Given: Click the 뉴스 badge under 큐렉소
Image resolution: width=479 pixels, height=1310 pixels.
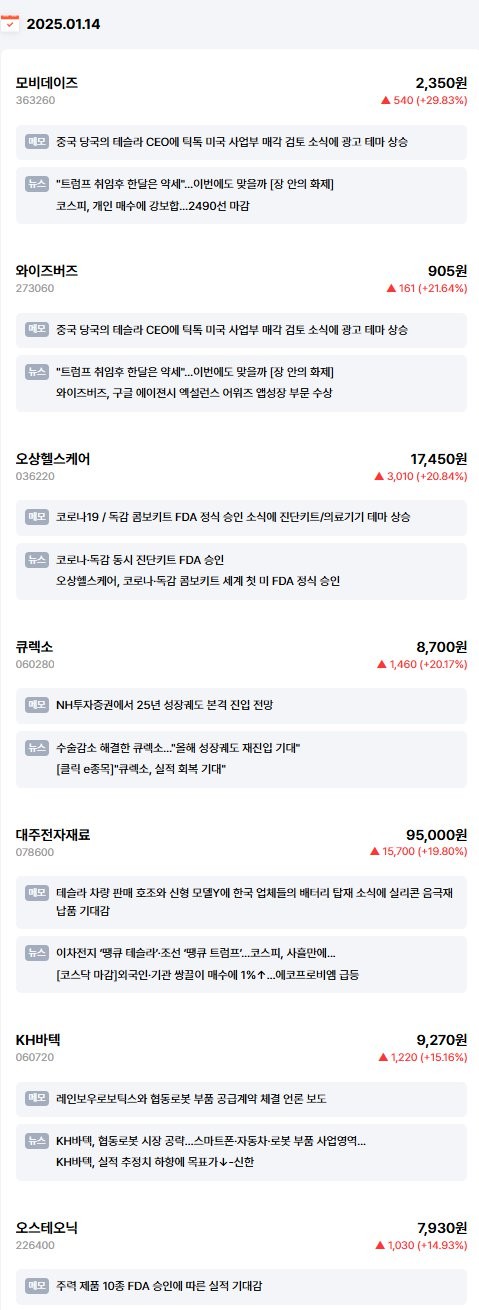Looking at the screenshot, I should click(37, 747).
